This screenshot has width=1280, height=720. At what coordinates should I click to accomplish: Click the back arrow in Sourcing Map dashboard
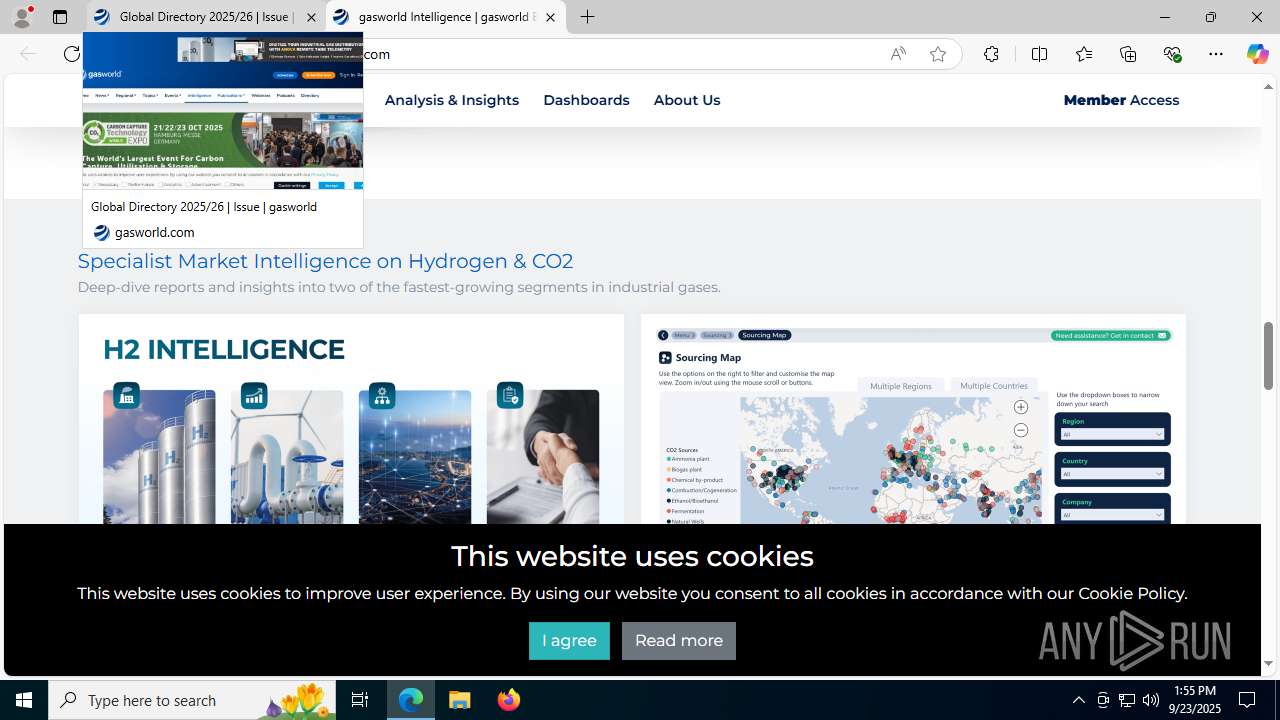pyautogui.click(x=663, y=335)
